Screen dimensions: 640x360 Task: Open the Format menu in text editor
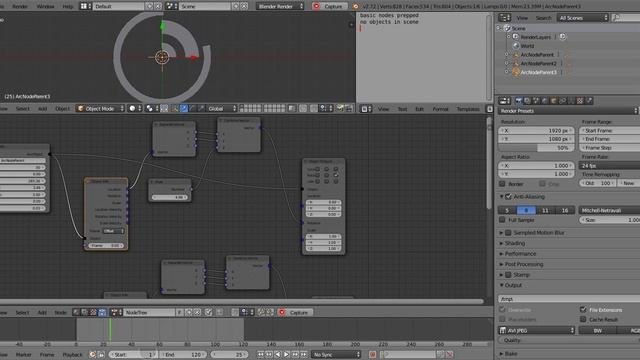tap(440, 109)
